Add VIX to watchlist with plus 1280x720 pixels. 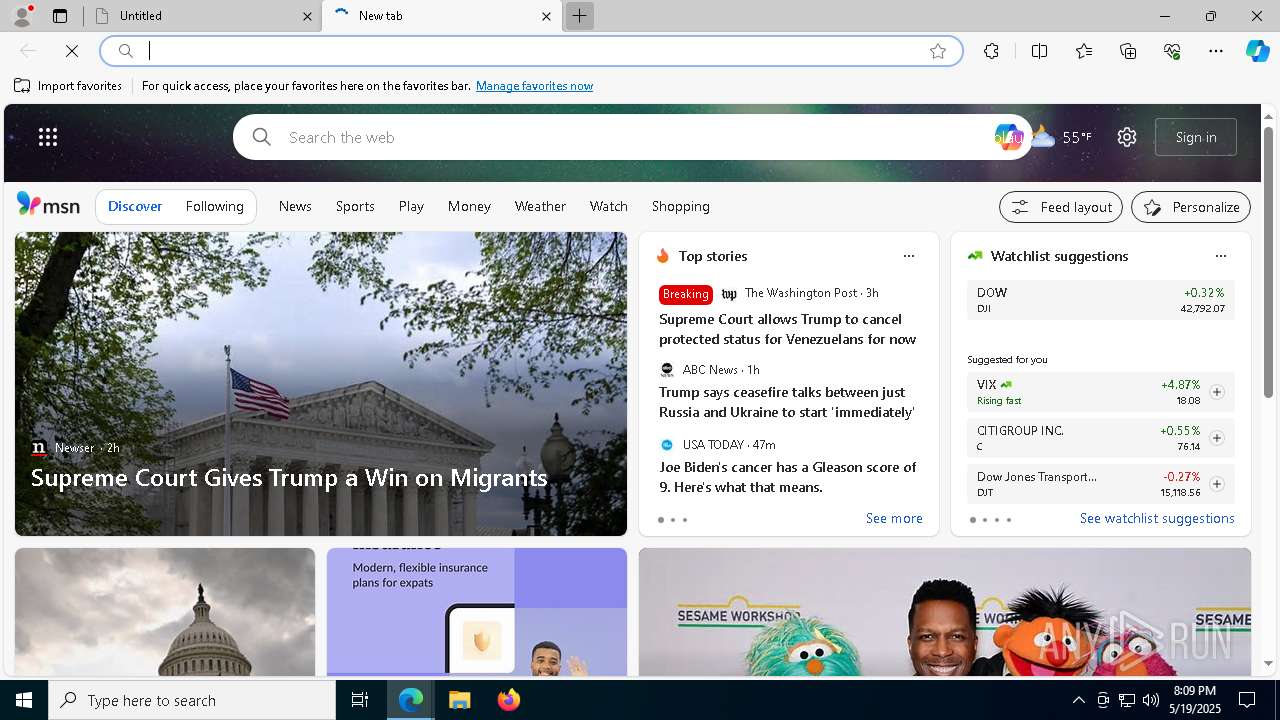tap(1217, 392)
